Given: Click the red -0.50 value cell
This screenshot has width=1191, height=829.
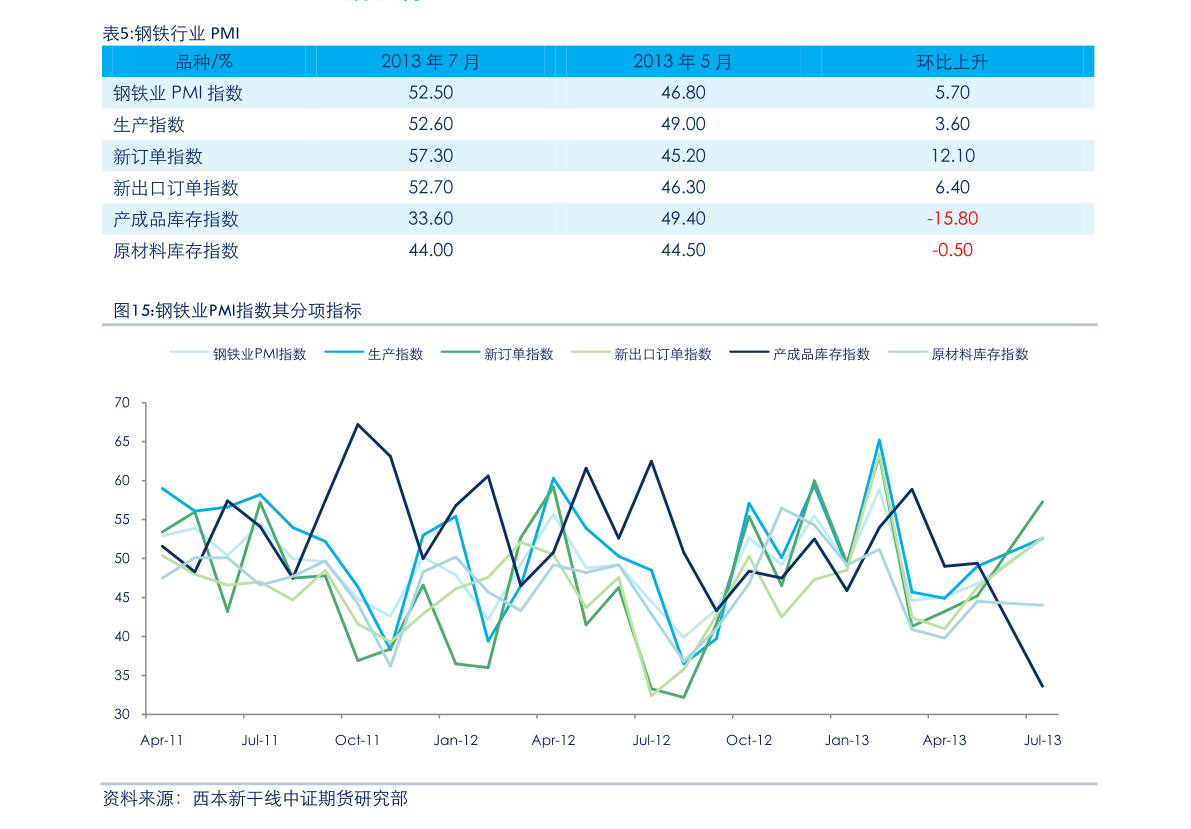Looking at the screenshot, I should pyautogui.click(x=952, y=250).
